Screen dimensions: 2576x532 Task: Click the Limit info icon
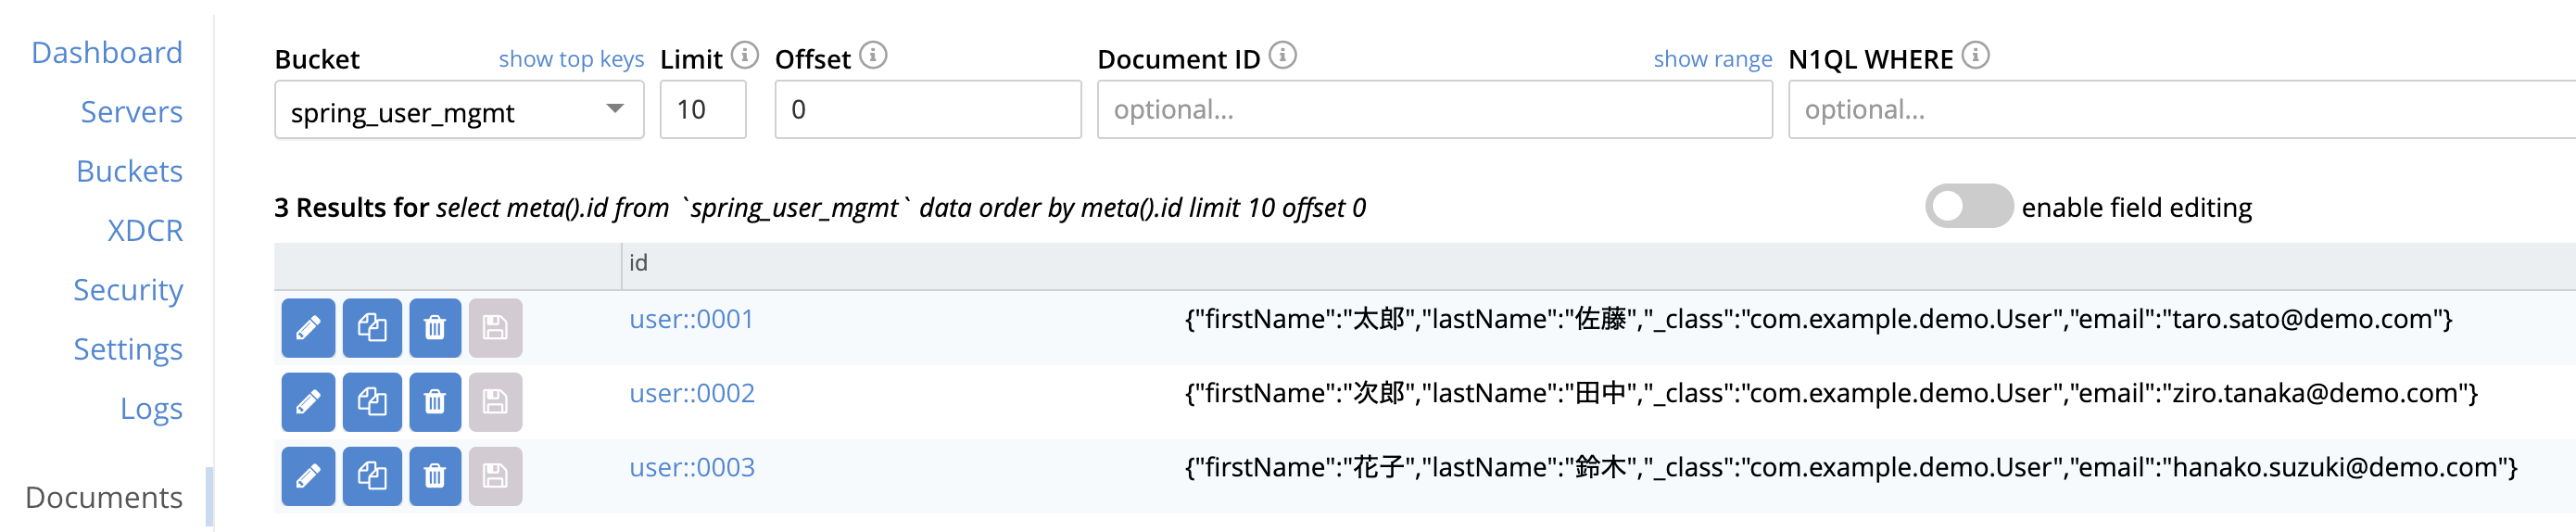744,55
